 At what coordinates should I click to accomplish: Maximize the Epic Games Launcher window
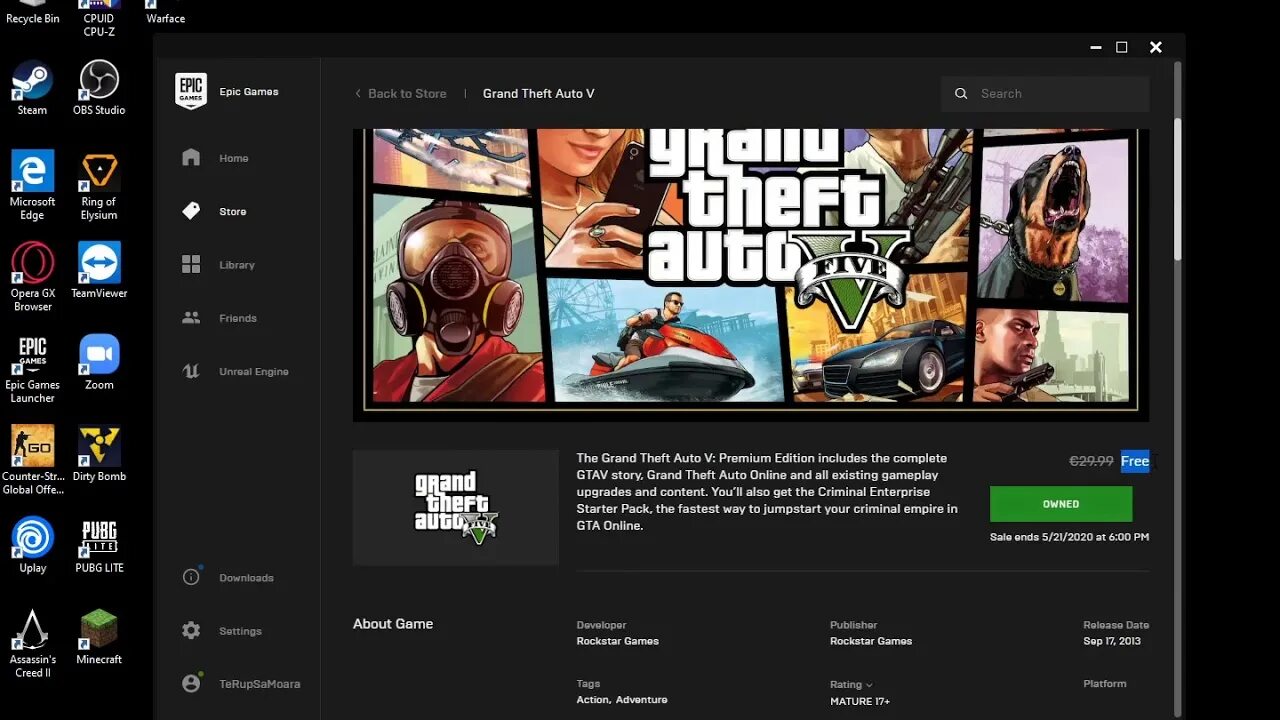click(x=1122, y=47)
